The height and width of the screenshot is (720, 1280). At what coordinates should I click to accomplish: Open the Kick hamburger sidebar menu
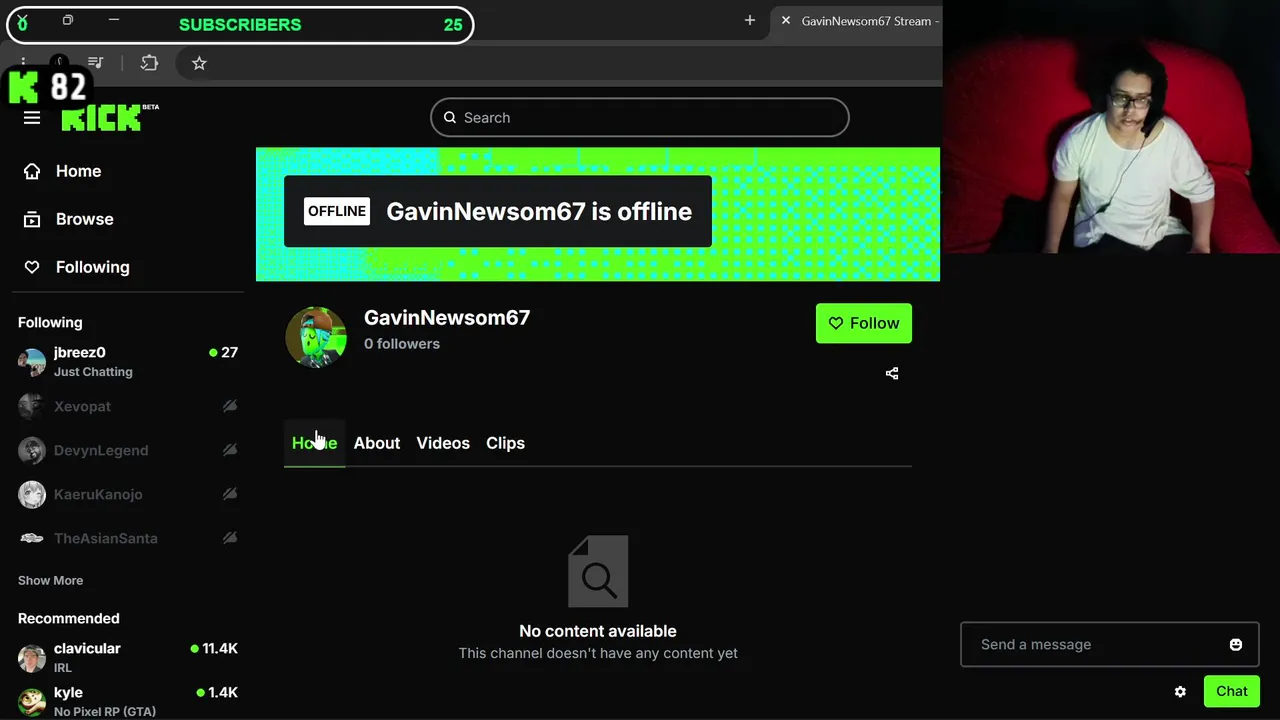(x=32, y=118)
